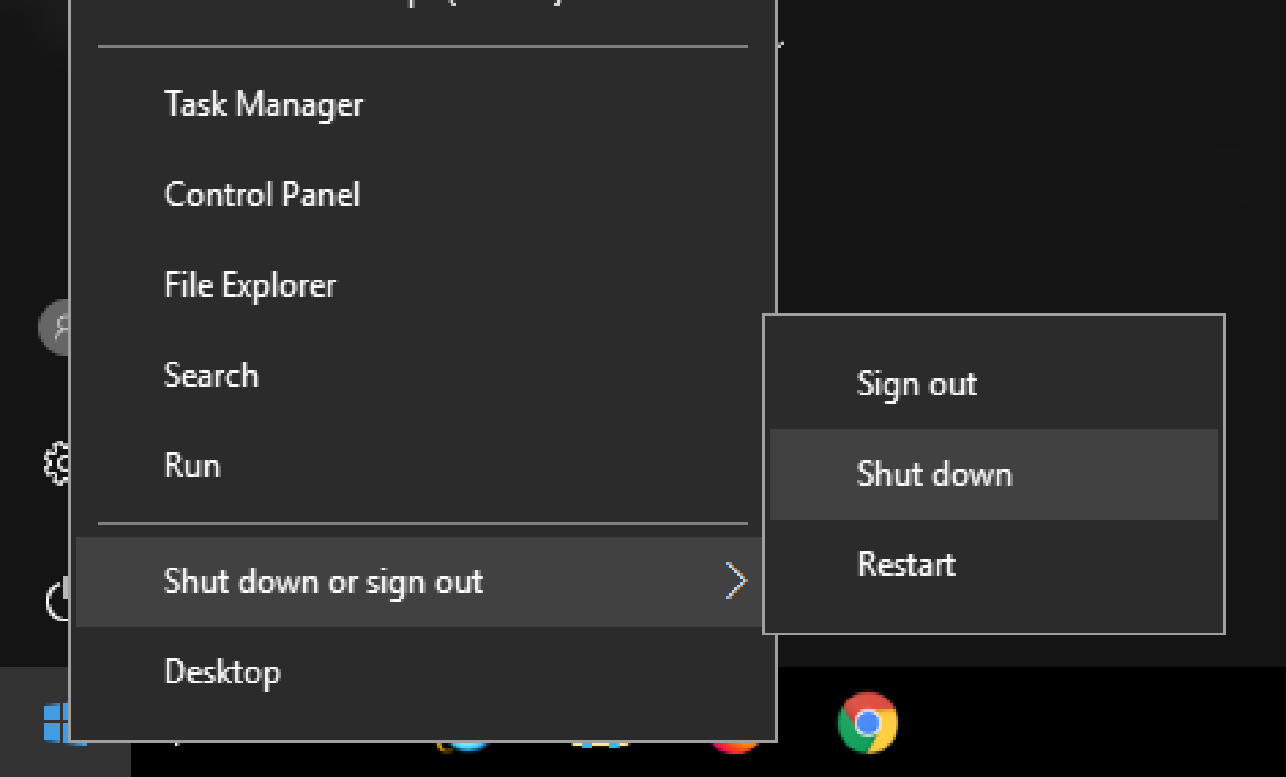Expand submenu arrow beside Shut down or sign out
Viewport: 1286px width, 777px height.
[736, 581]
